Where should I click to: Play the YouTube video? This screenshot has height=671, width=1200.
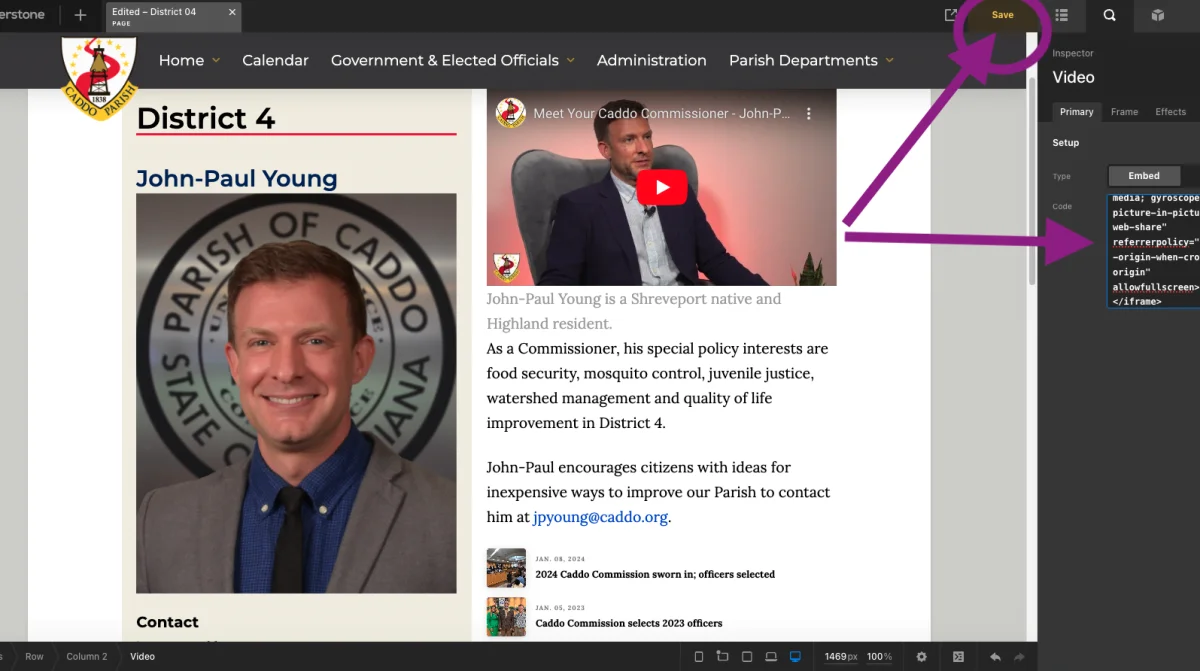[661, 187]
